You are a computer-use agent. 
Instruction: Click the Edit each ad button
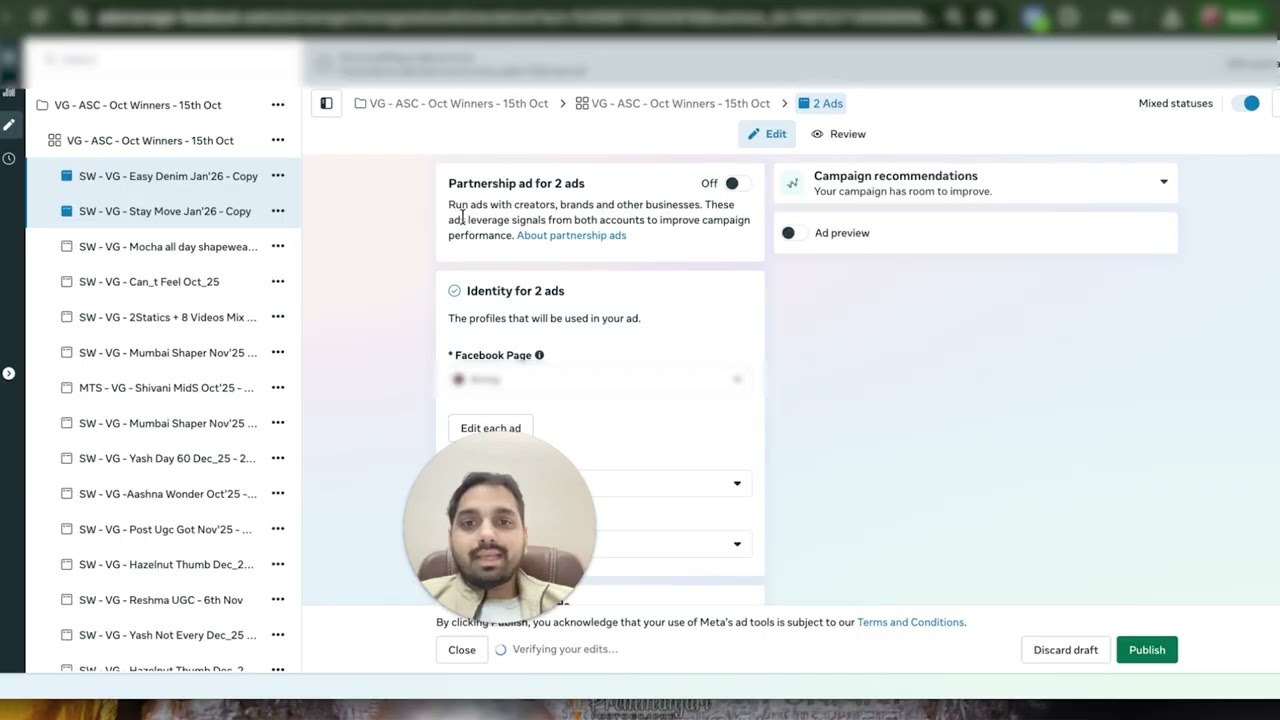[x=491, y=428]
